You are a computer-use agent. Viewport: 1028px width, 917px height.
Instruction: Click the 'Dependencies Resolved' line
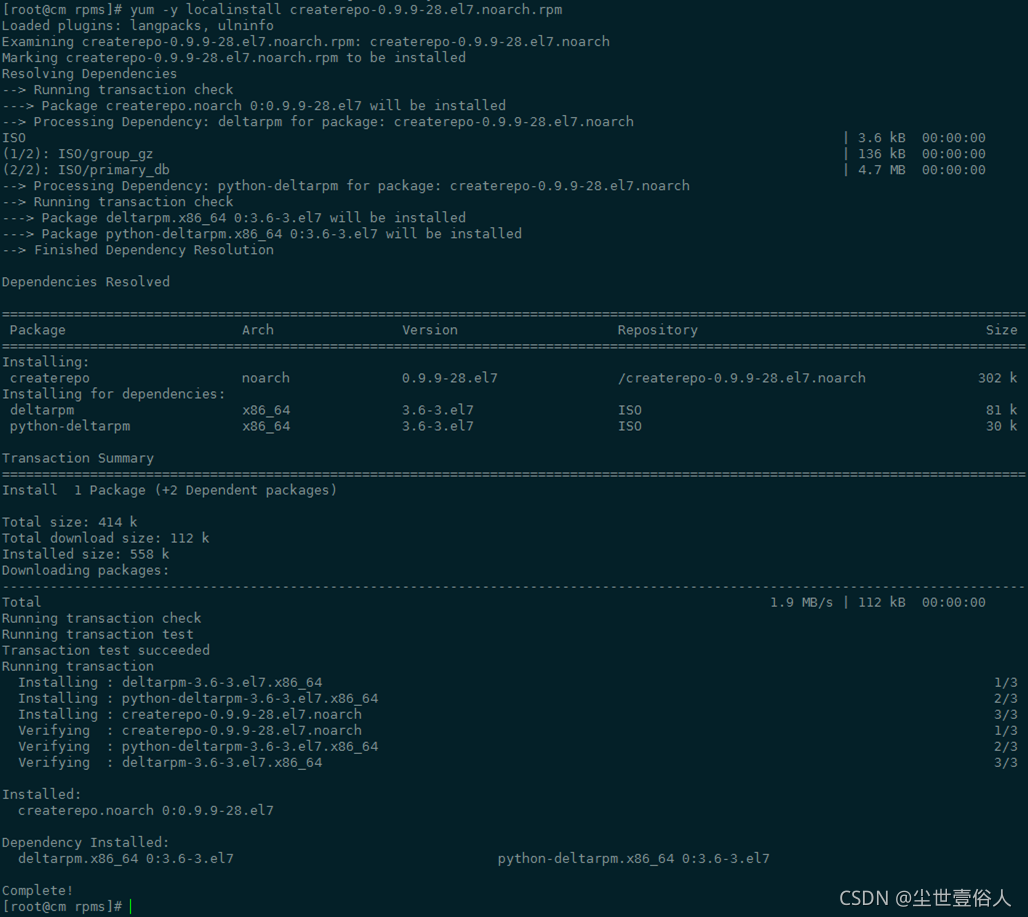coord(85,282)
